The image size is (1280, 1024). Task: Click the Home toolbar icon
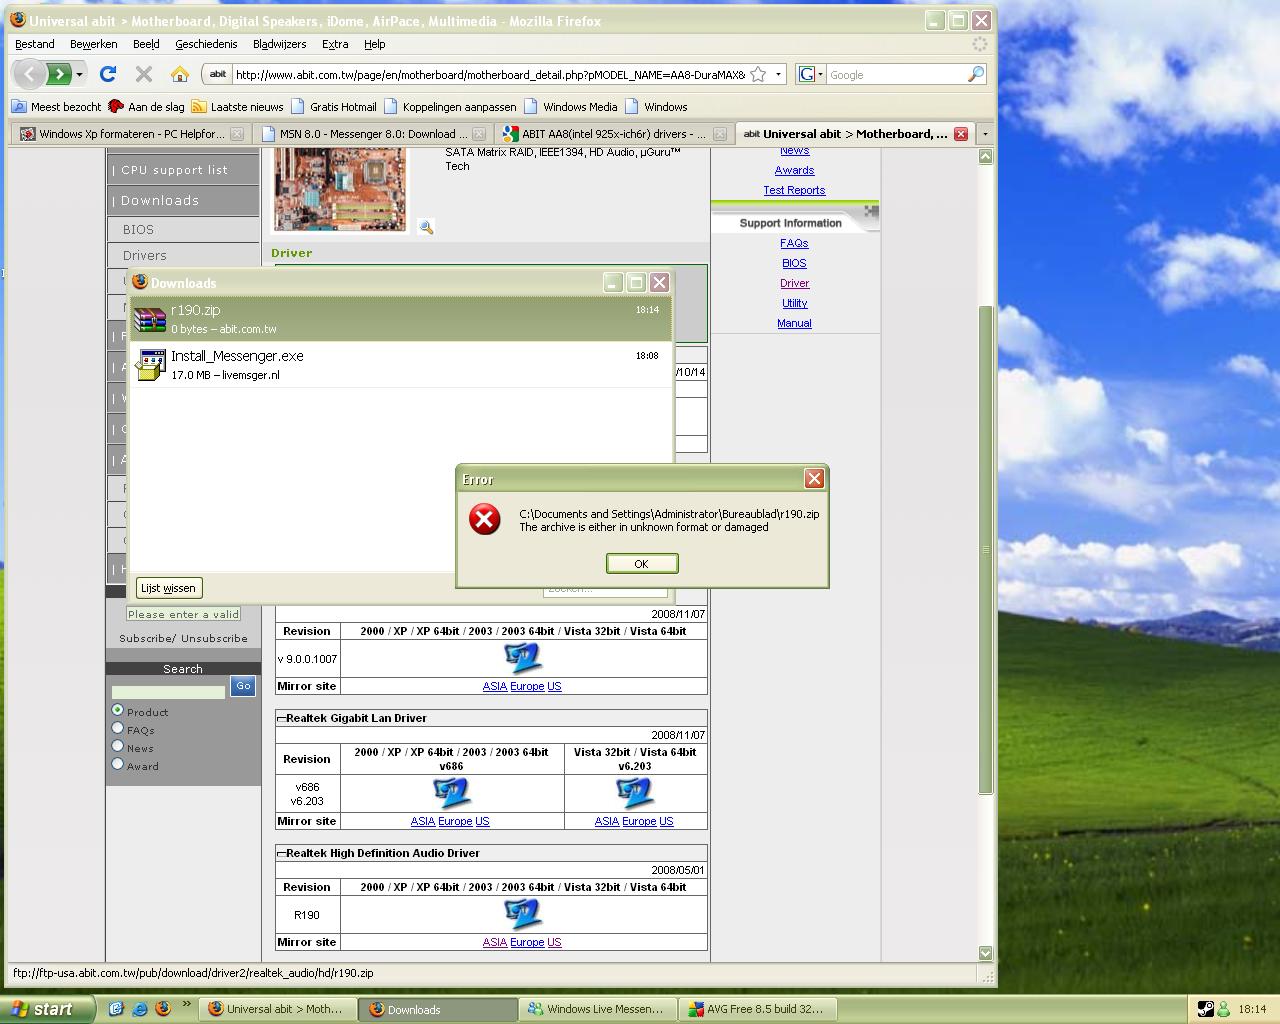pos(180,74)
